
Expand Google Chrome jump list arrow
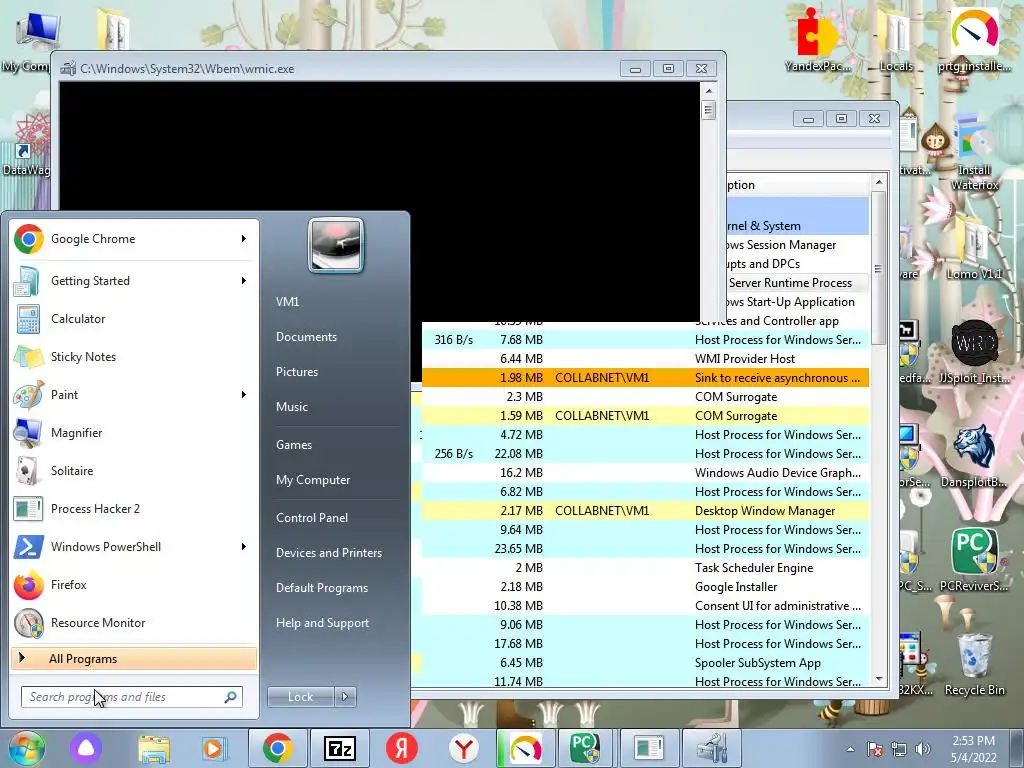tap(244, 239)
